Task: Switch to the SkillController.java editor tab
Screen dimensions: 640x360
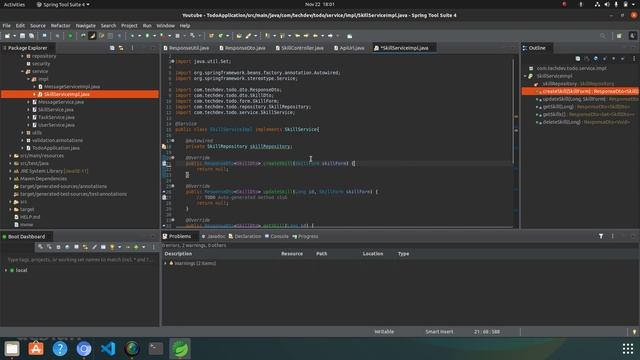Action: (x=299, y=48)
